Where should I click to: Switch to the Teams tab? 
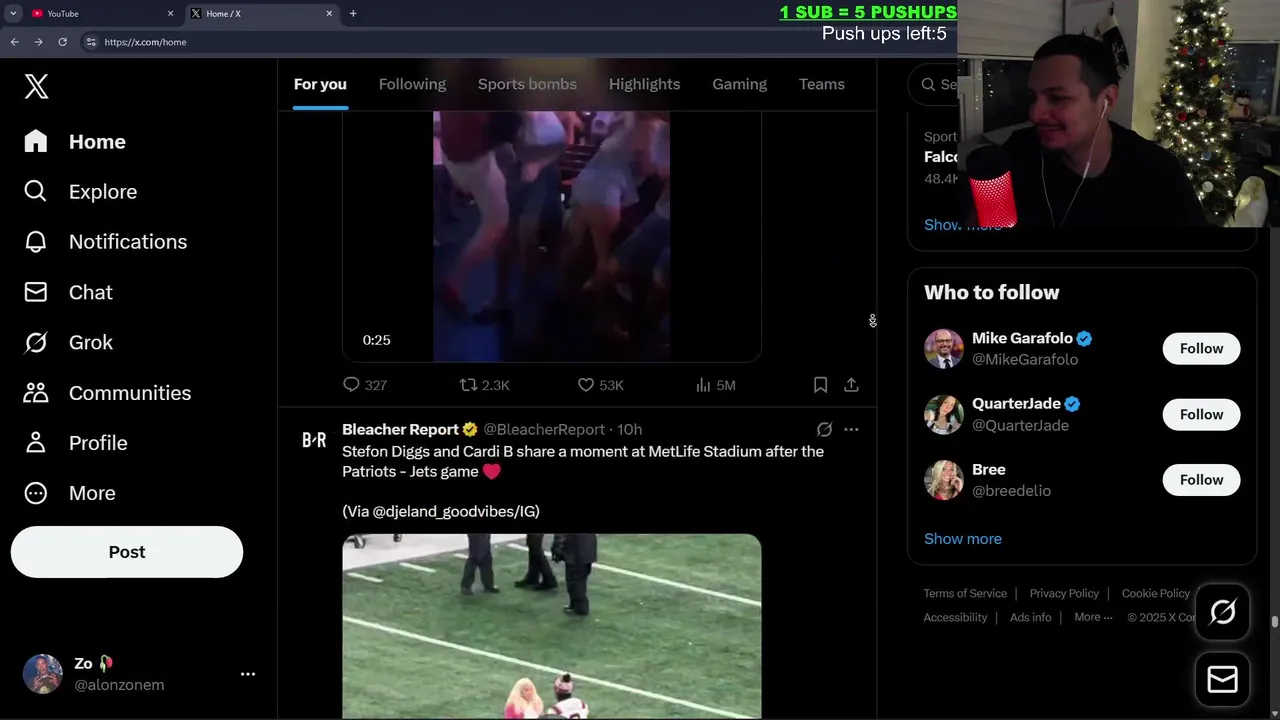coord(821,84)
